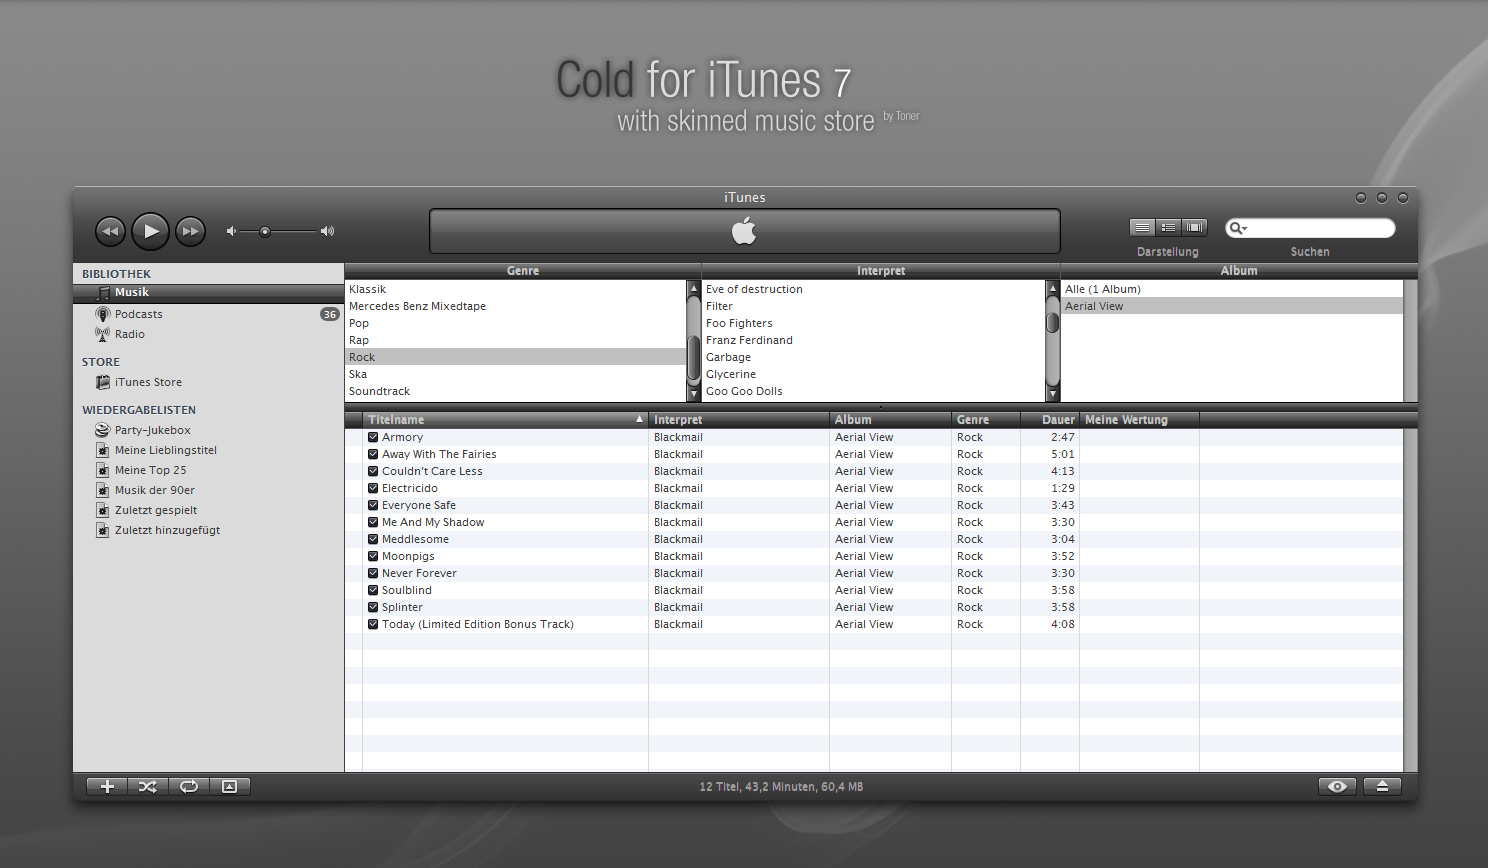Screen dimensions: 1488x868
Task: Skip forward with the next track button
Action: point(190,231)
